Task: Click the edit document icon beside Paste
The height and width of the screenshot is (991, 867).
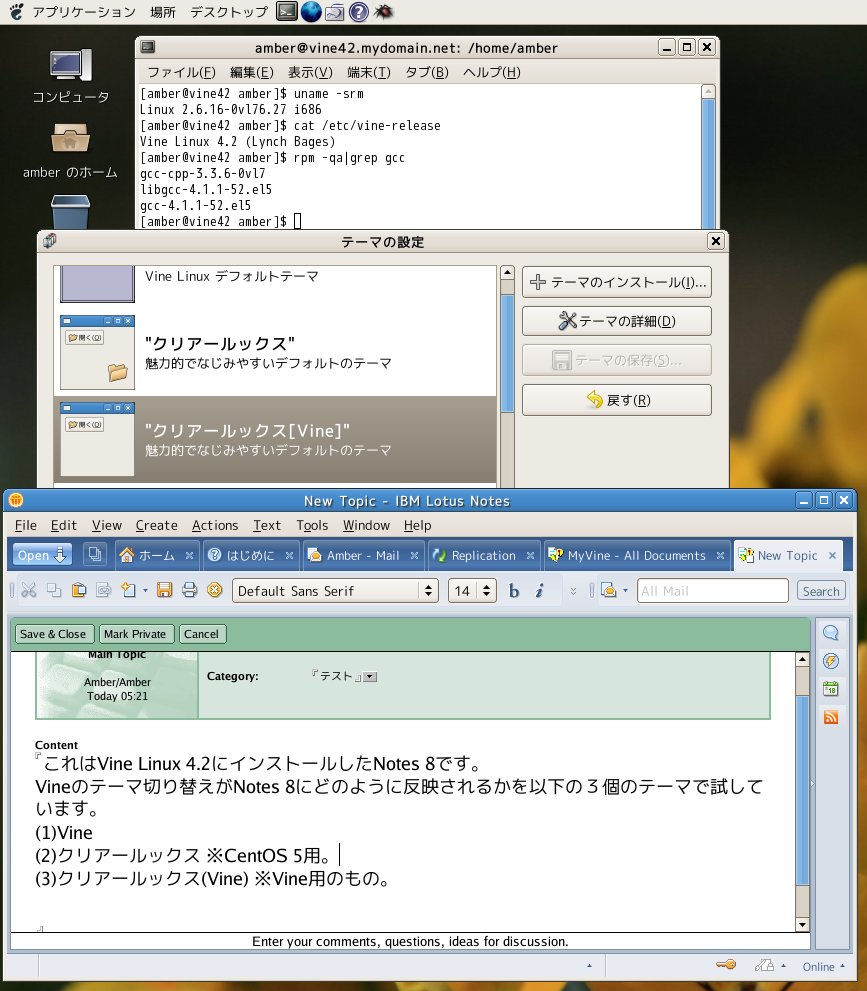Action: point(104,590)
